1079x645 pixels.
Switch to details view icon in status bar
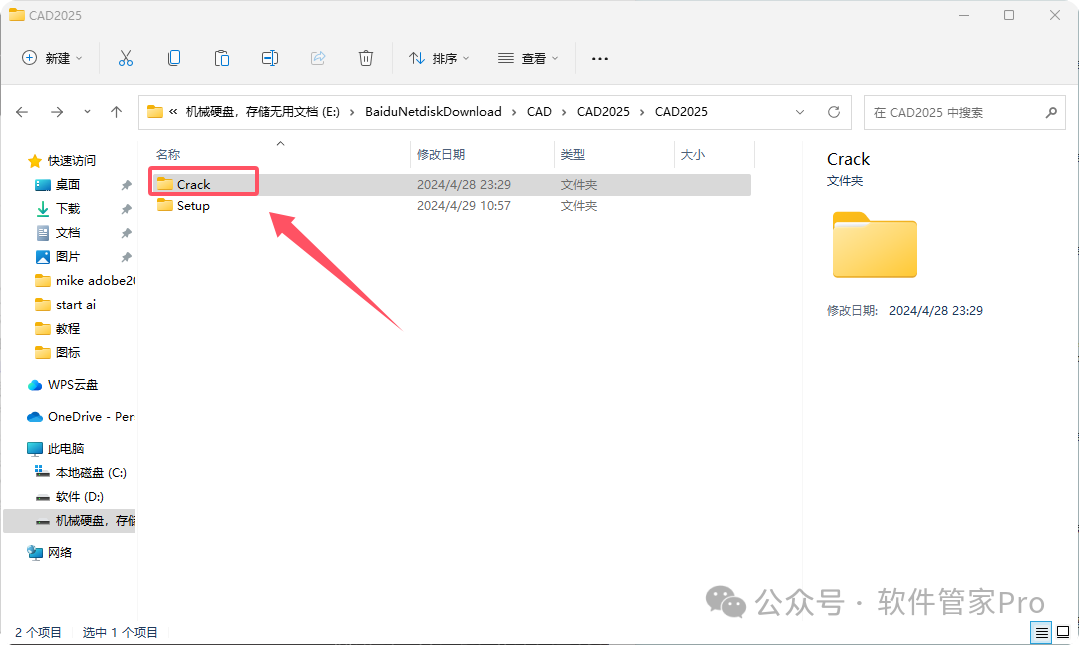pyautogui.click(x=1042, y=632)
